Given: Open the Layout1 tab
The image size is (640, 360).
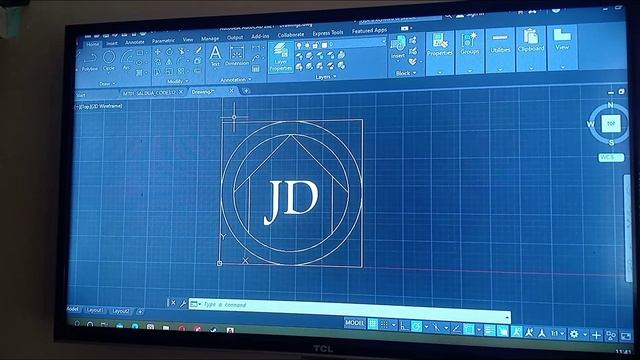Looking at the screenshot, I should coord(95,310).
